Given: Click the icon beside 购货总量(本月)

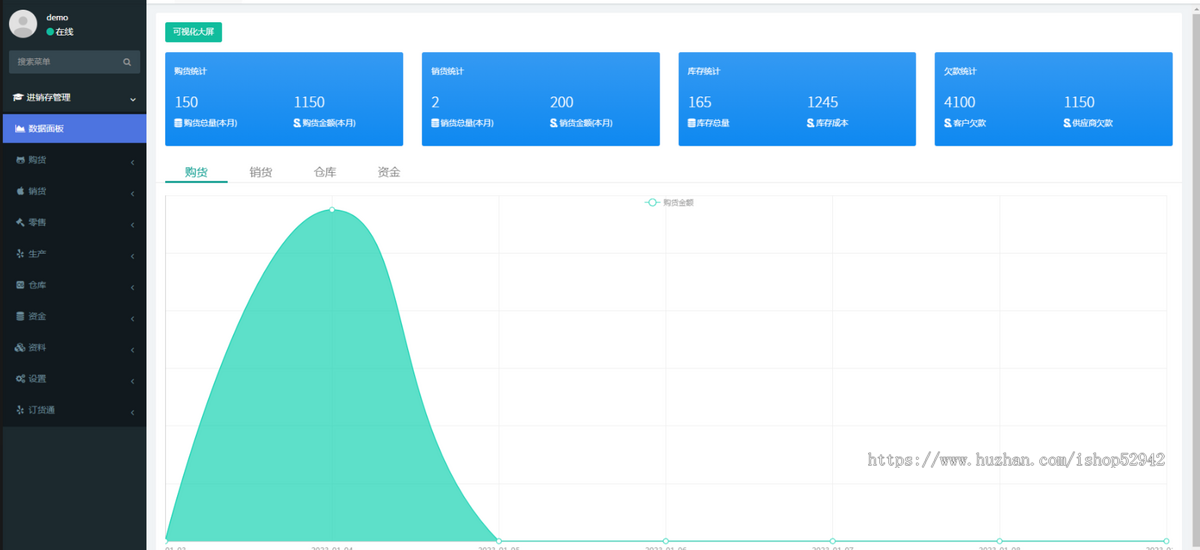Looking at the screenshot, I should click(x=178, y=123).
